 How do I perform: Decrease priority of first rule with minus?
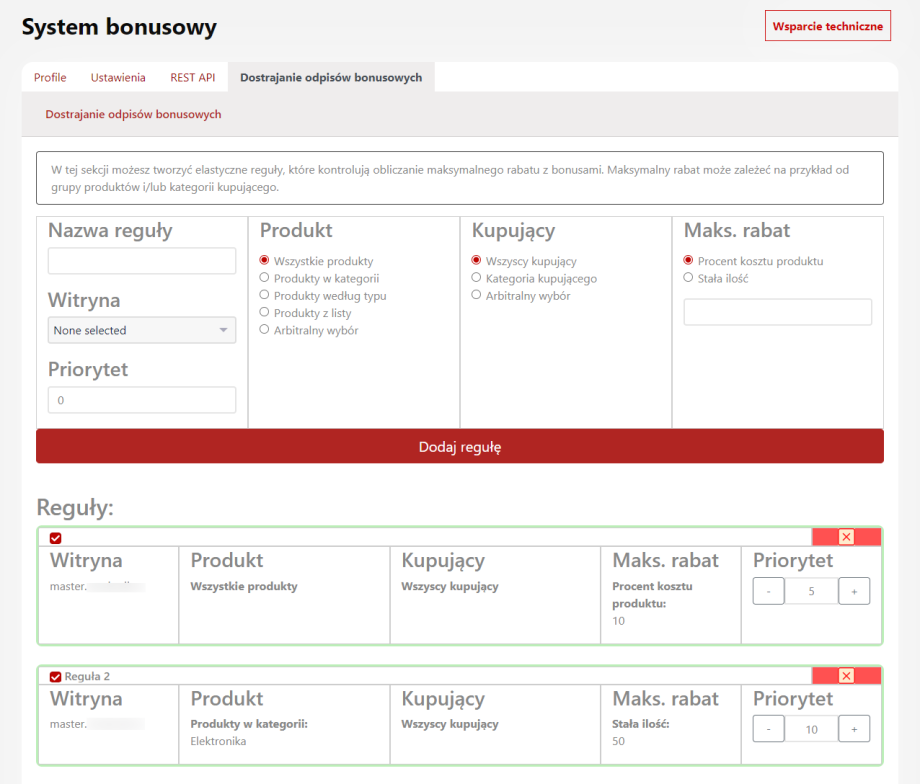tap(768, 591)
